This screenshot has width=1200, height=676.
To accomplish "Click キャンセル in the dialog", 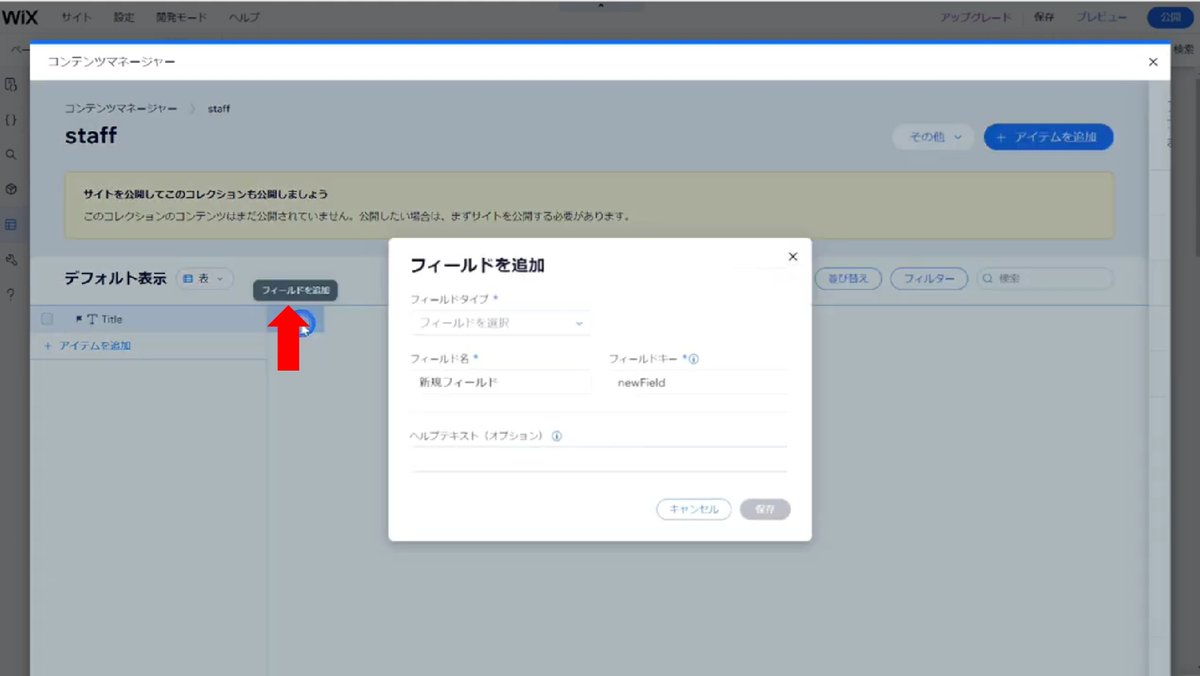I will point(694,509).
